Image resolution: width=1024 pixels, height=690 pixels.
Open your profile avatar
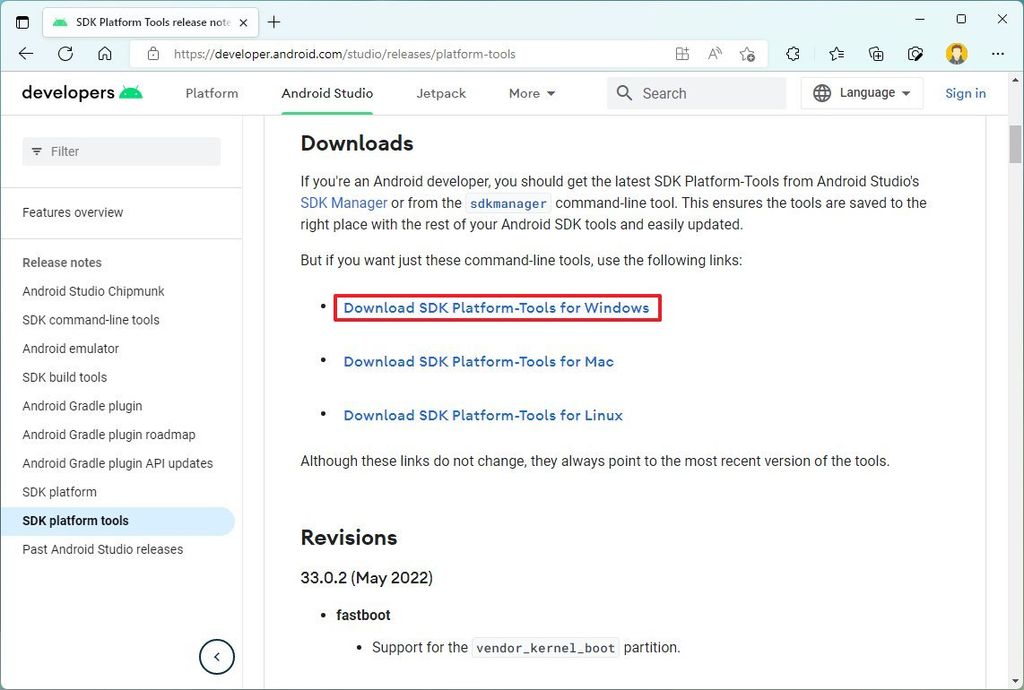point(957,54)
